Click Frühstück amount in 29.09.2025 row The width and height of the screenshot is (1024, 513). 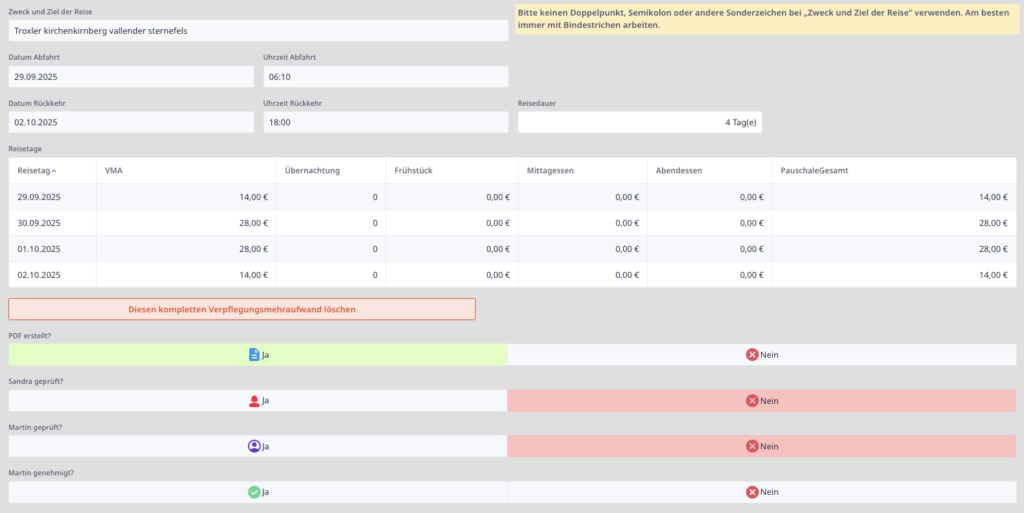[x=452, y=196]
